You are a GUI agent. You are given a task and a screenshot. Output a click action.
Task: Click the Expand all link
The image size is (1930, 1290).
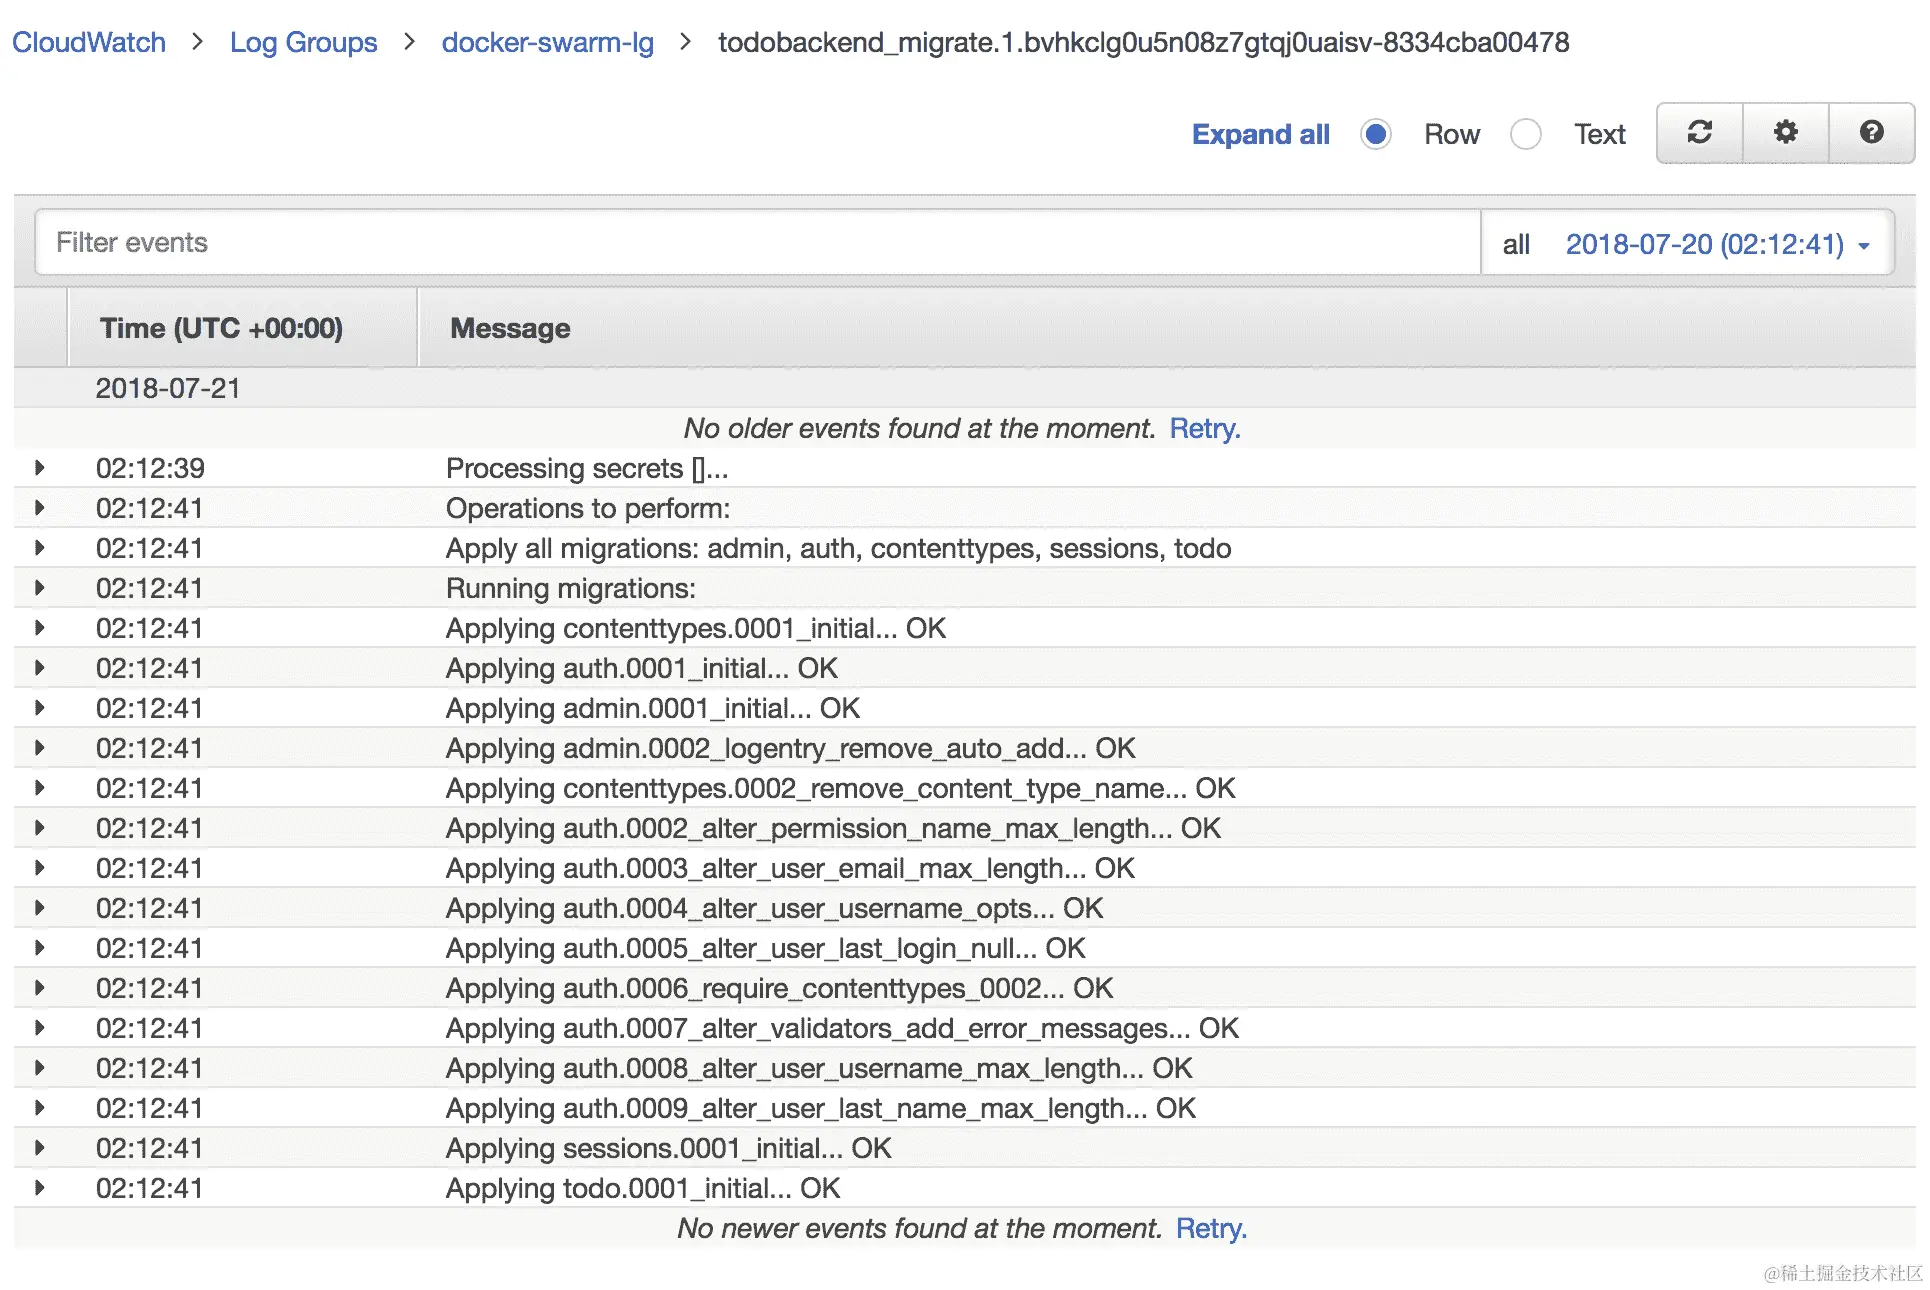click(1260, 134)
